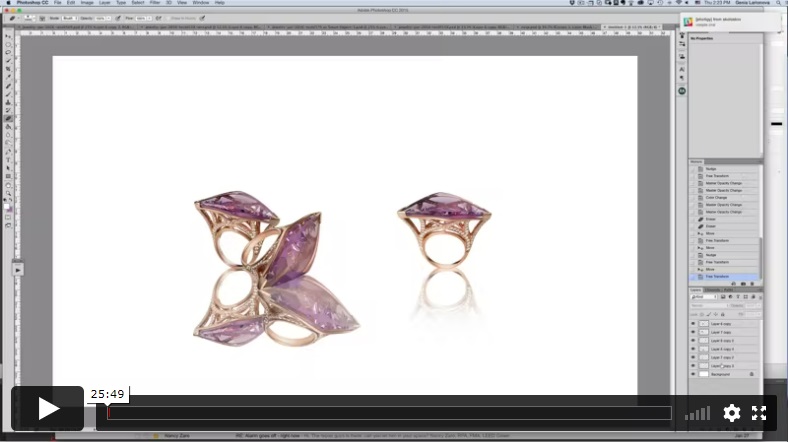Select the Eyedropper tool

[9, 77]
